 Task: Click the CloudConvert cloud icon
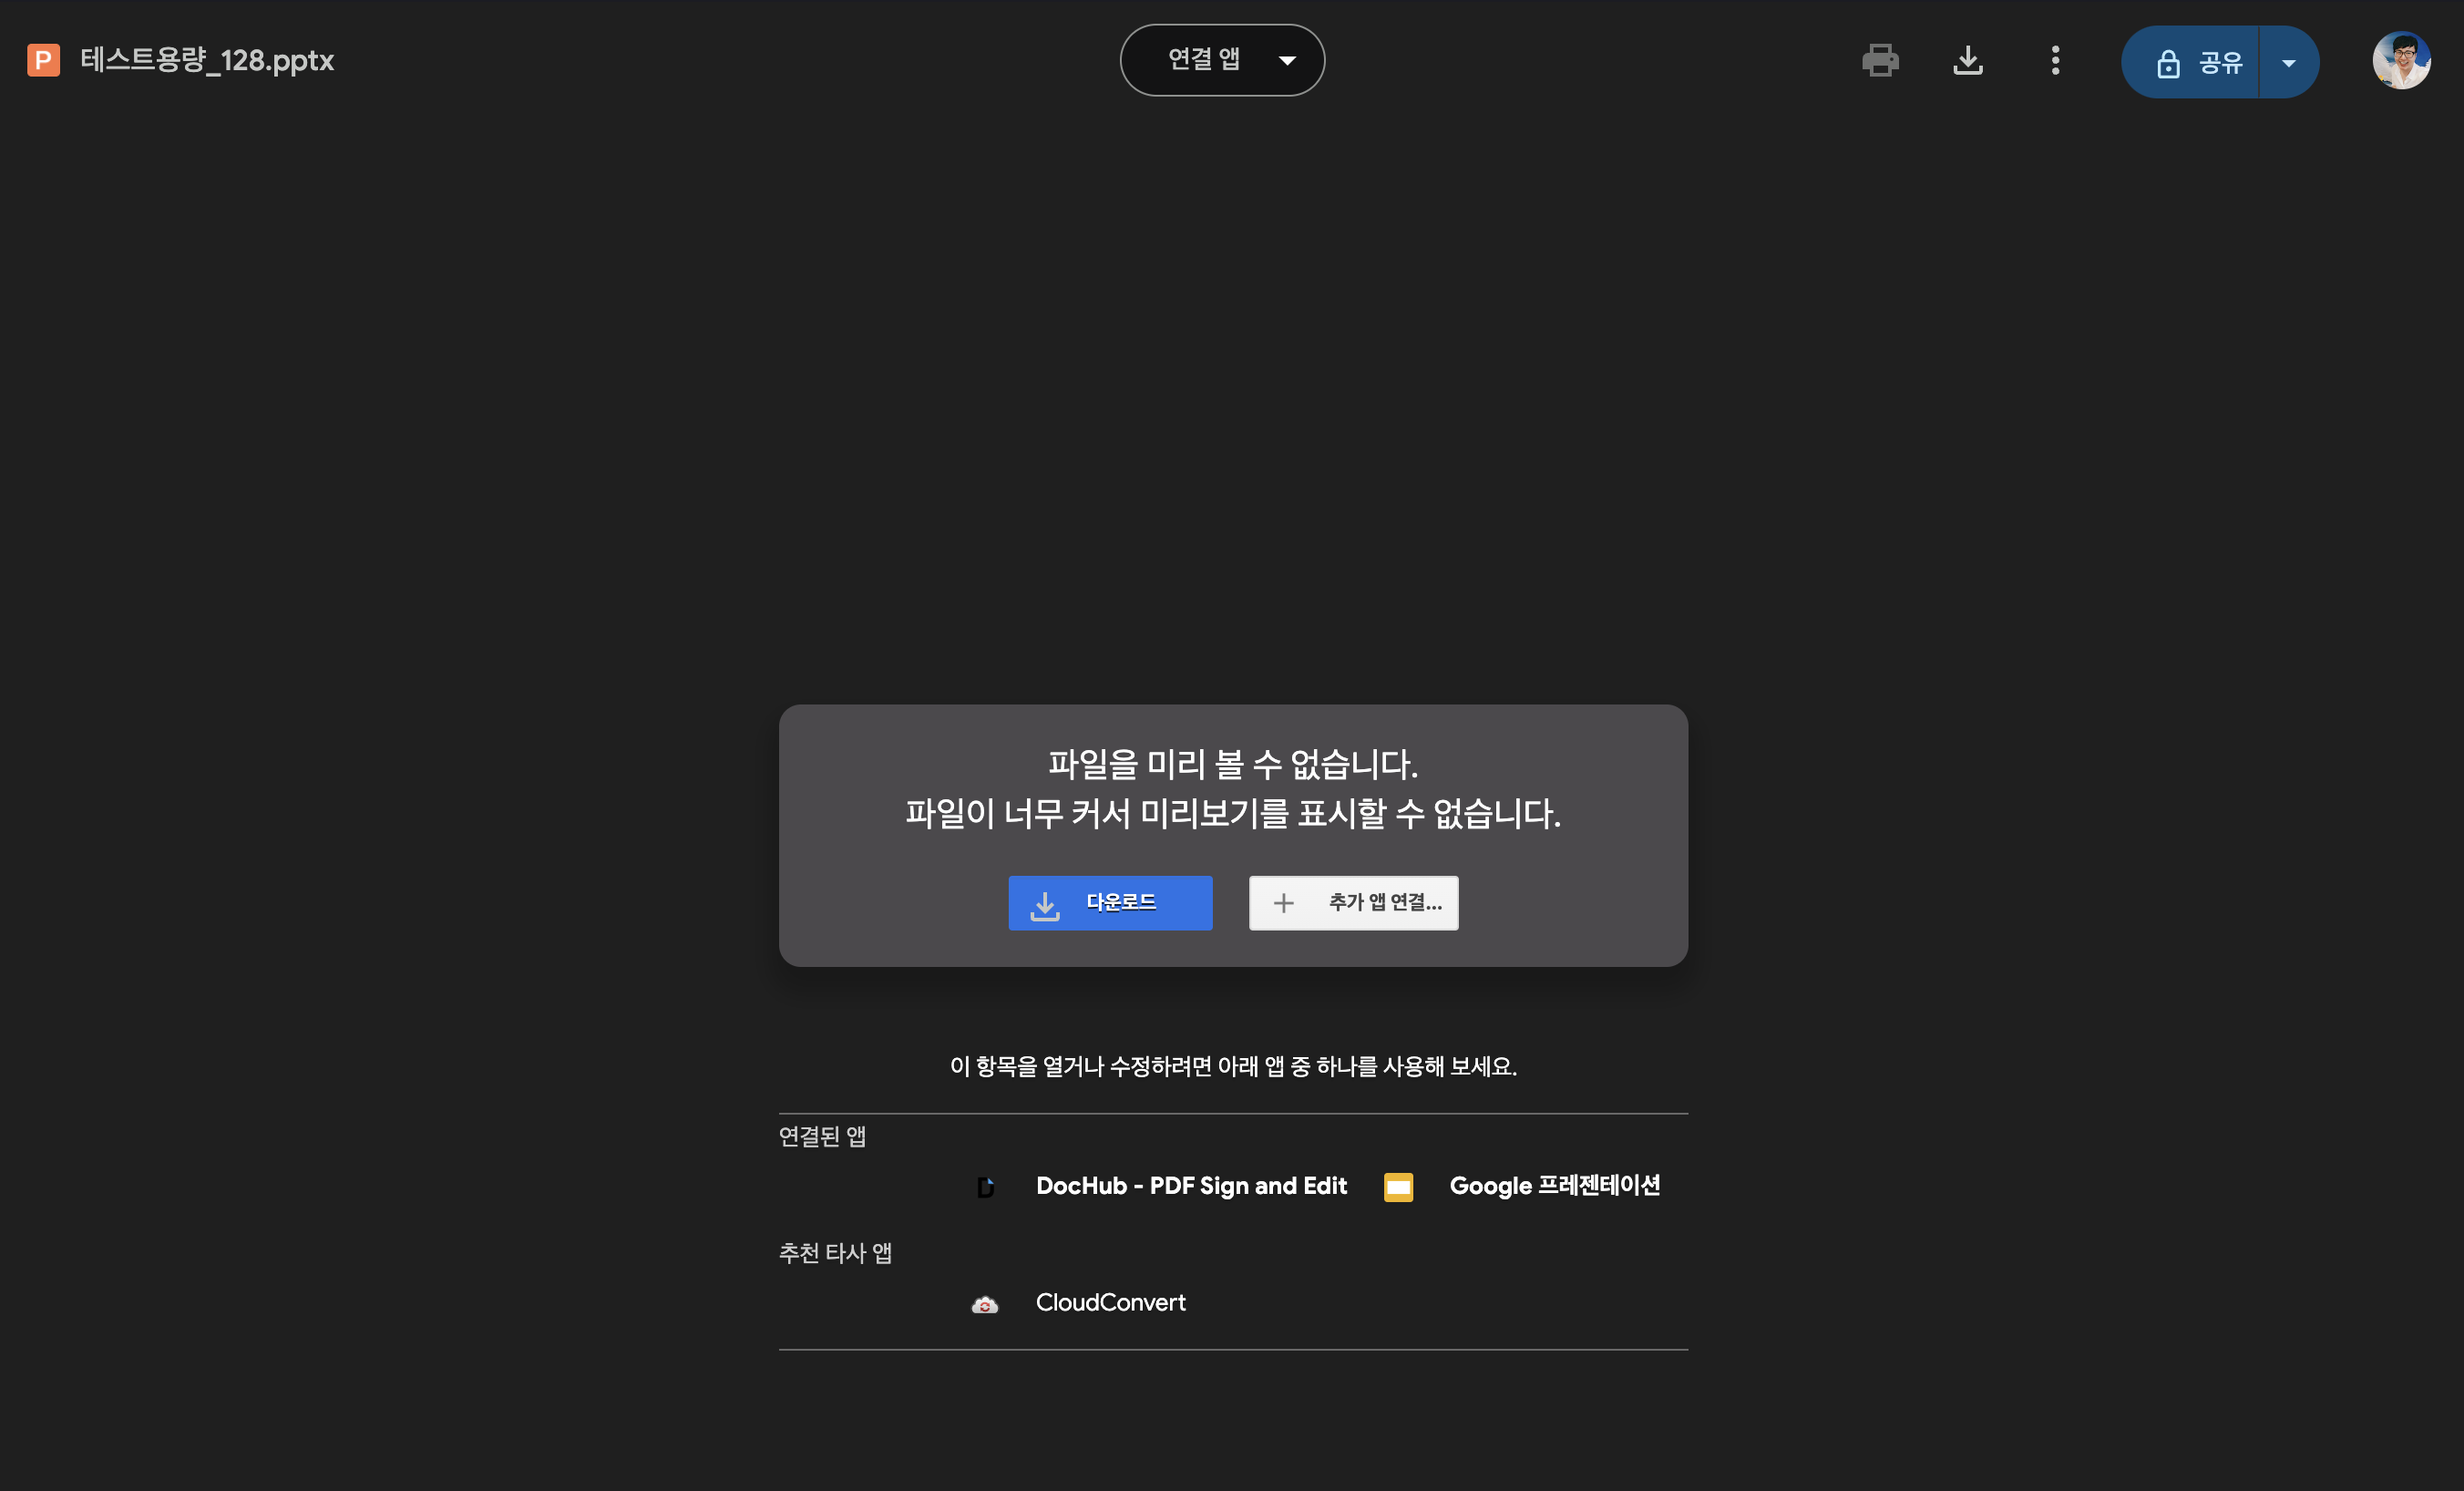pos(985,1304)
